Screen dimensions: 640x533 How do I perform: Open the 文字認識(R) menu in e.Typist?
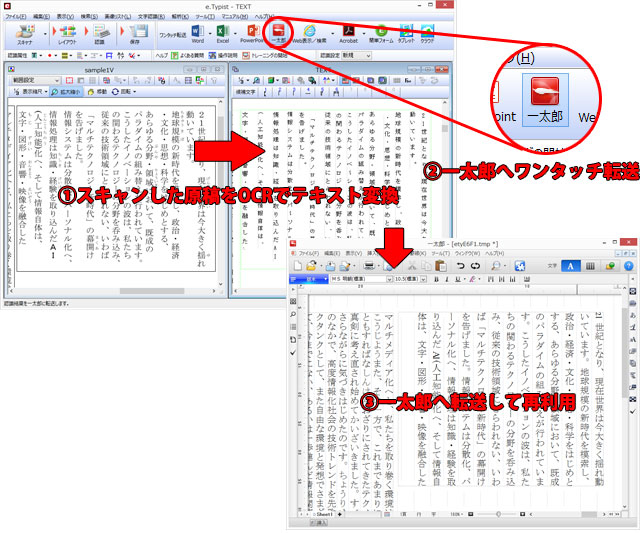(x=151, y=16)
